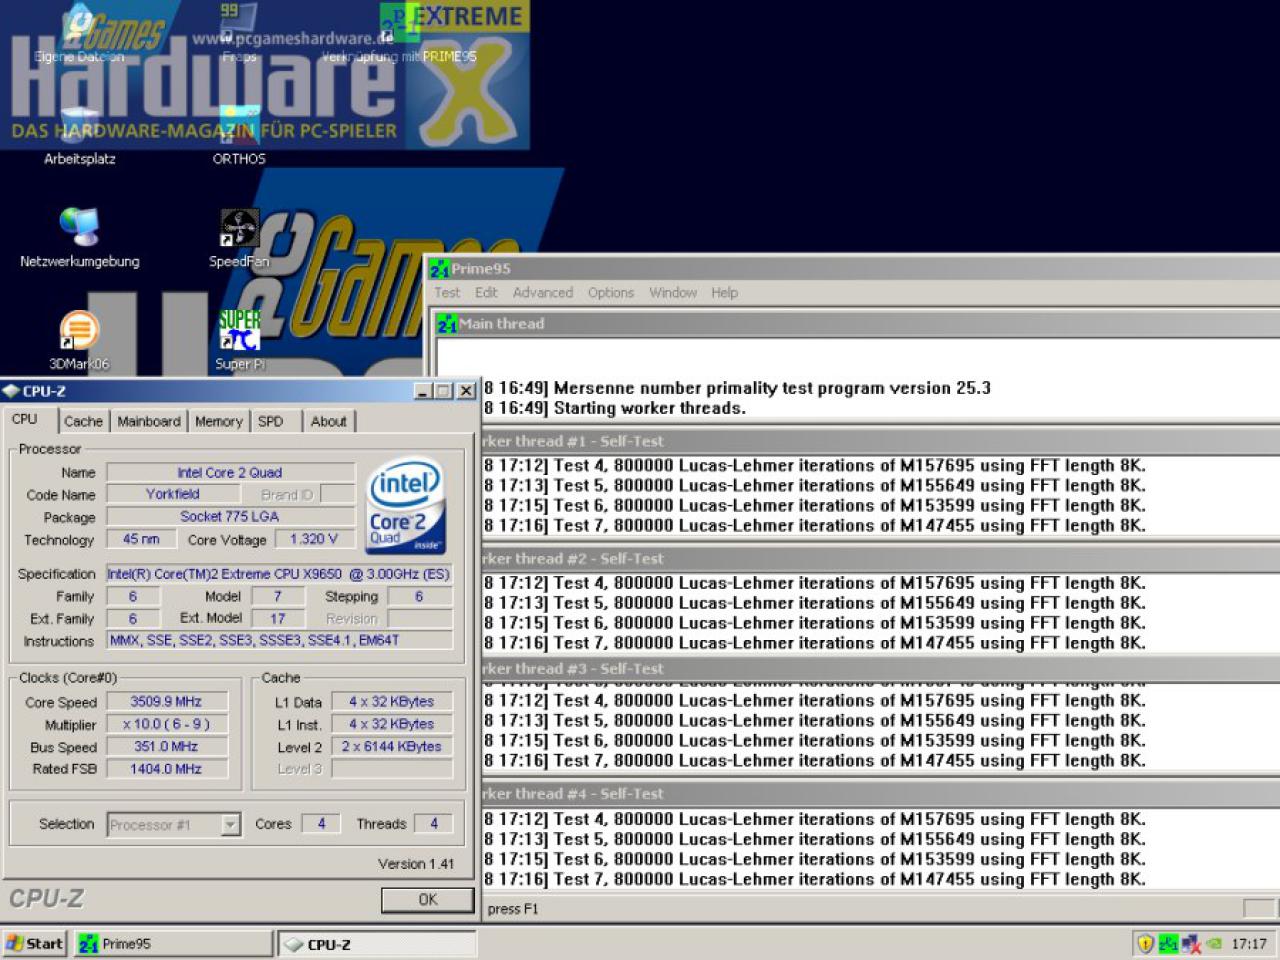Screen dimensions: 1280x960
Task: Click the Main thread window icon
Action: [x=447, y=324]
